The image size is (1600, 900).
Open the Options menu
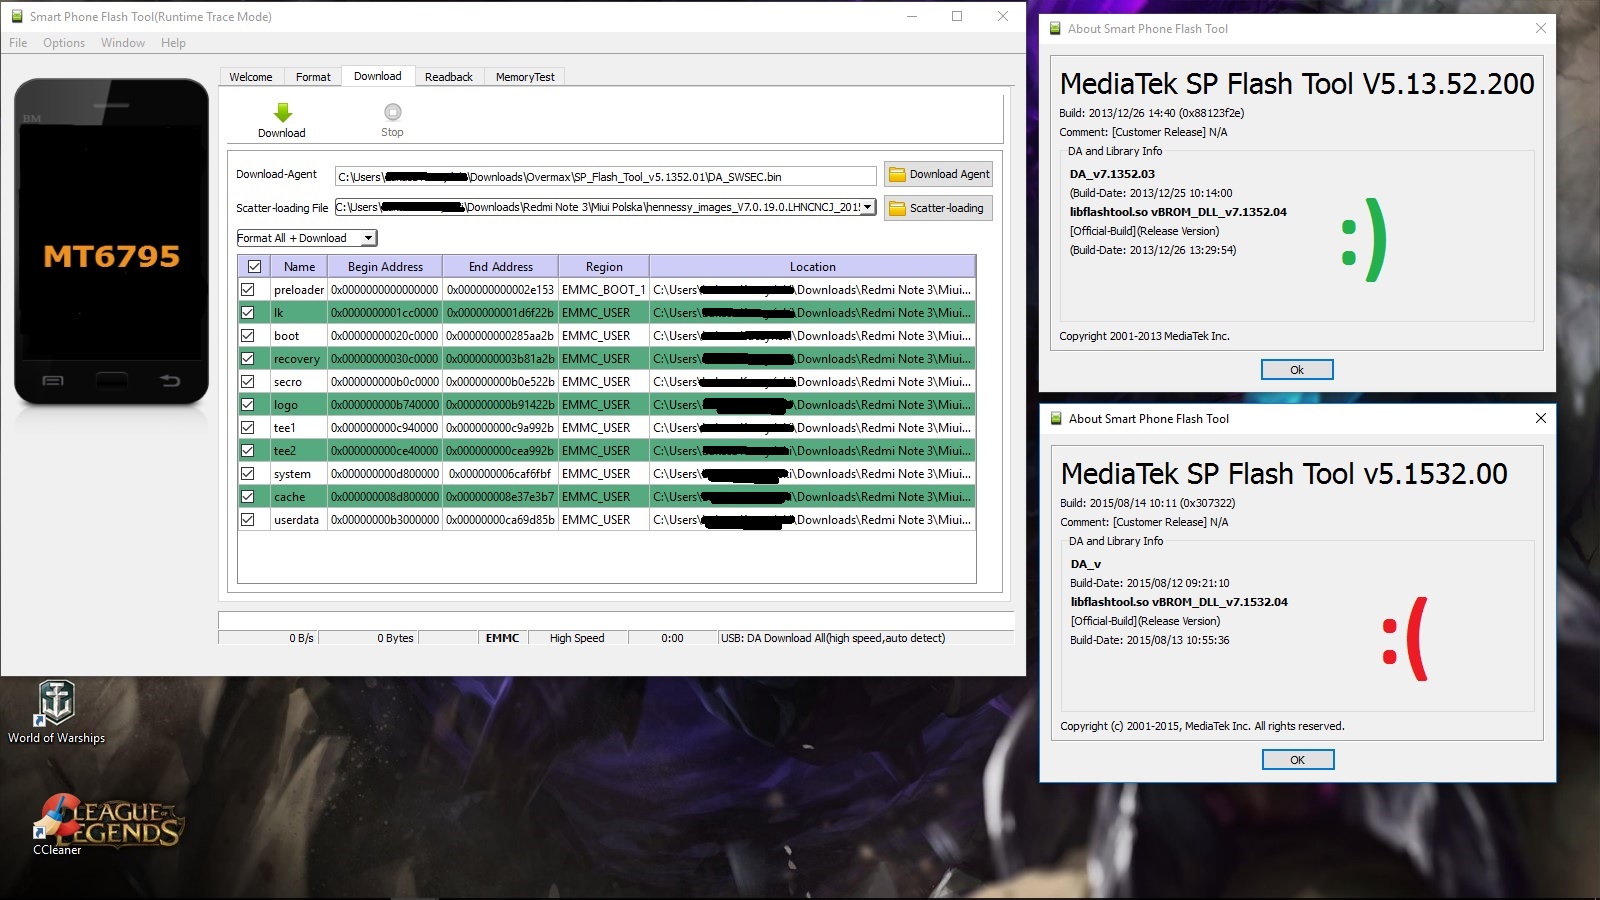[x=64, y=43]
